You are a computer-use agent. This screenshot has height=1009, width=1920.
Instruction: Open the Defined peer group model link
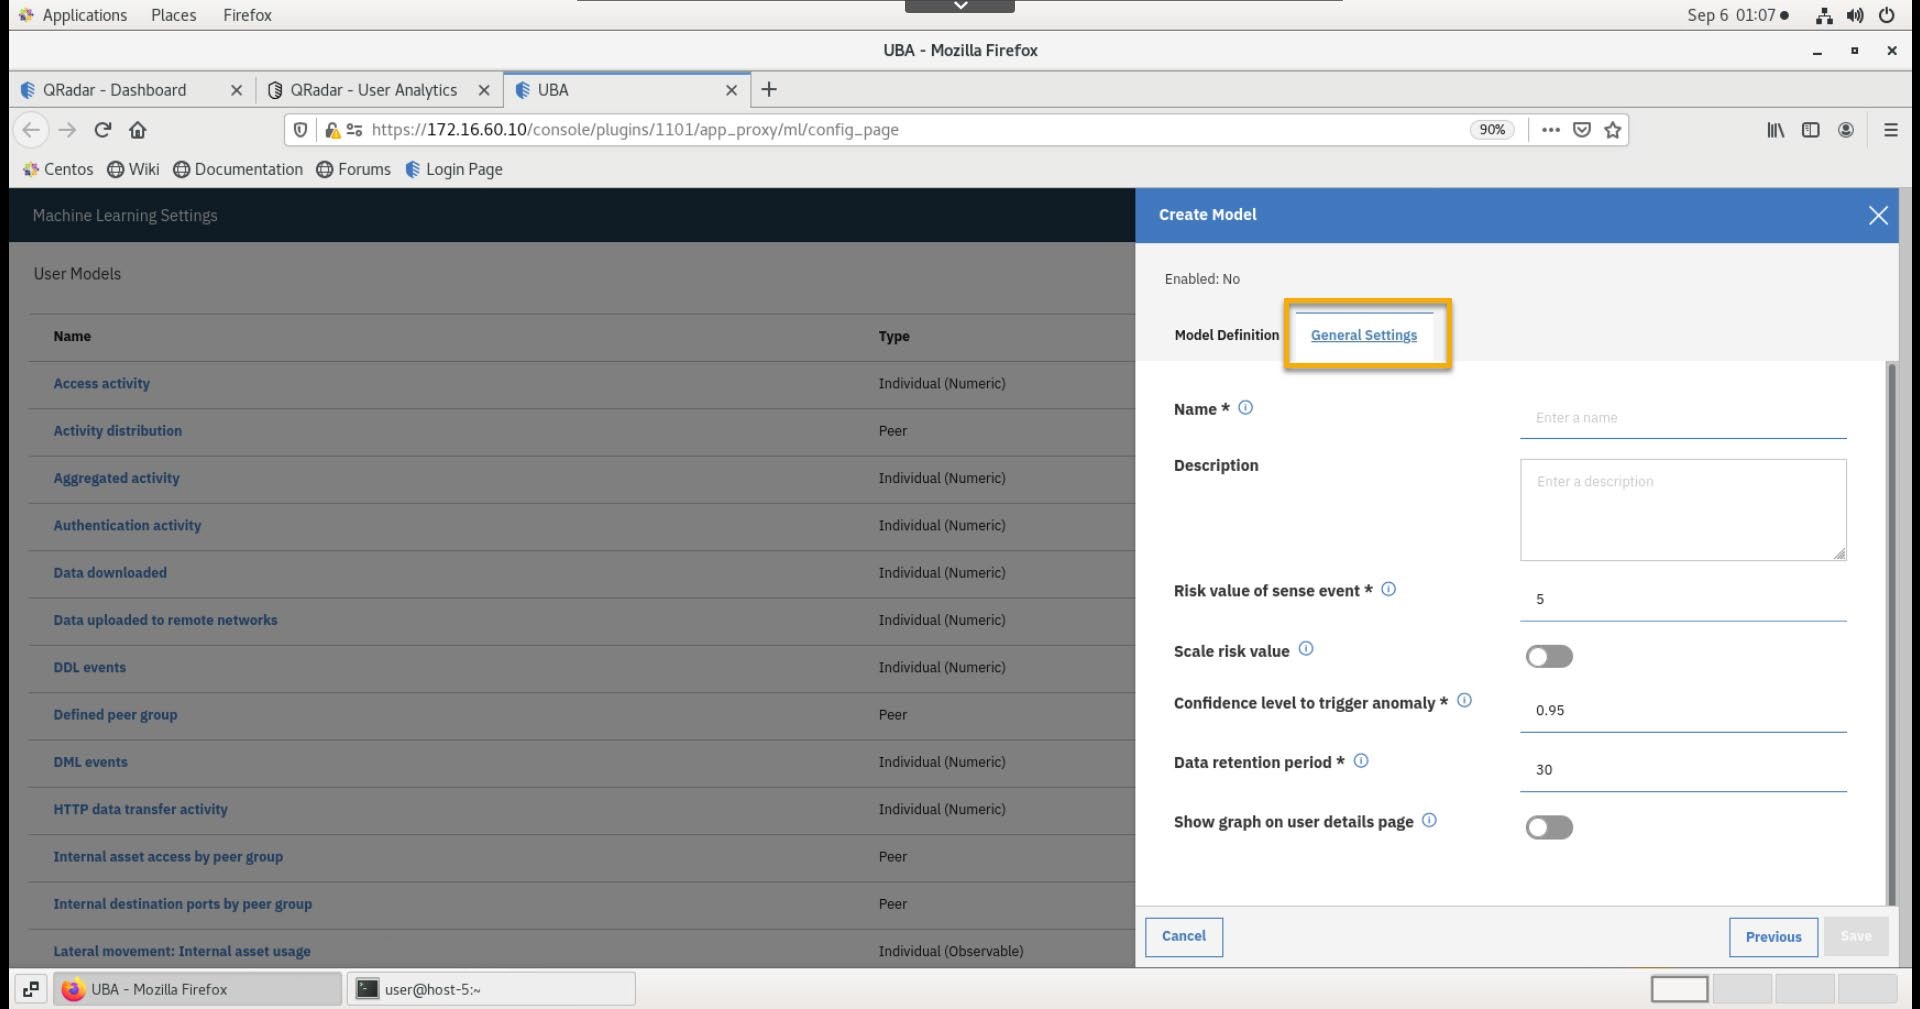click(x=115, y=715)
